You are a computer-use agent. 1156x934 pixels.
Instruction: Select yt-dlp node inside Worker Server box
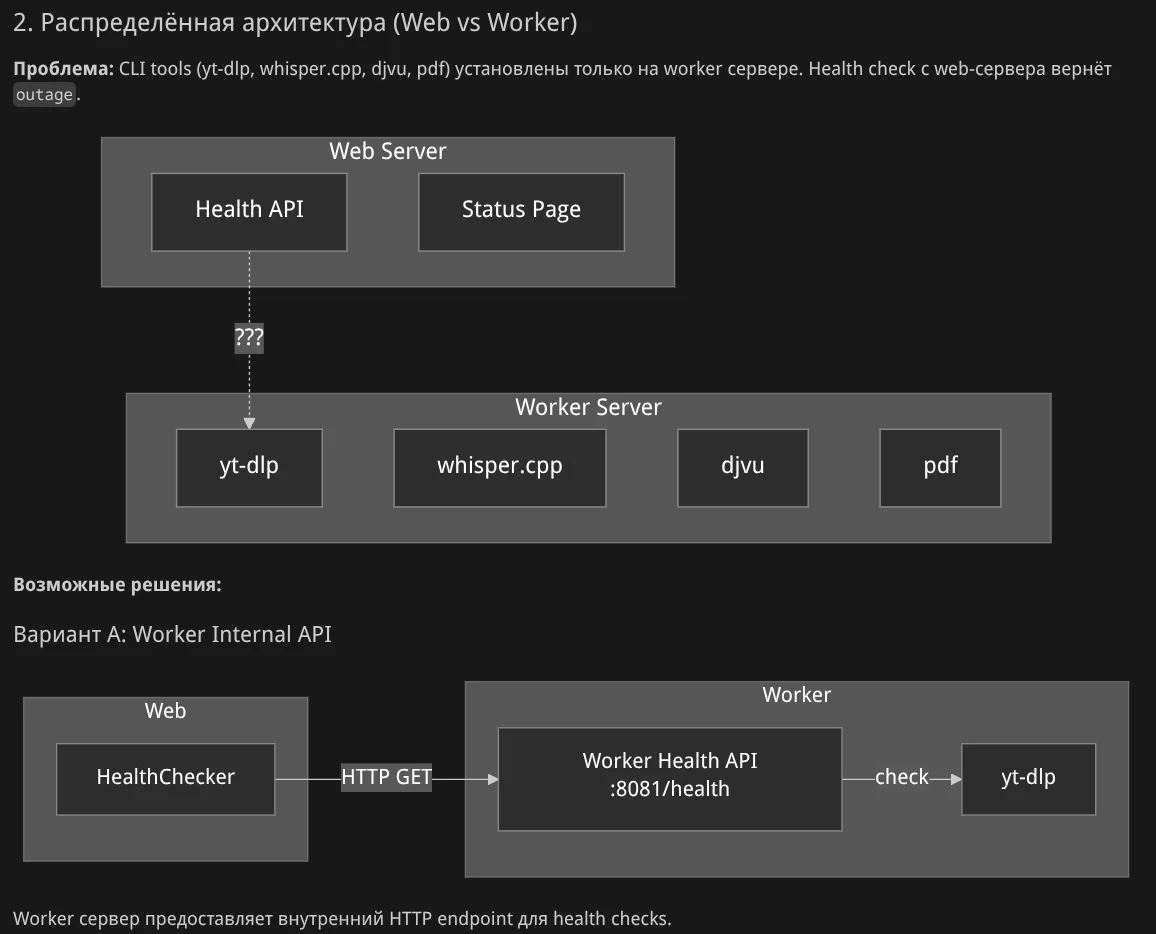coord(249,467)
